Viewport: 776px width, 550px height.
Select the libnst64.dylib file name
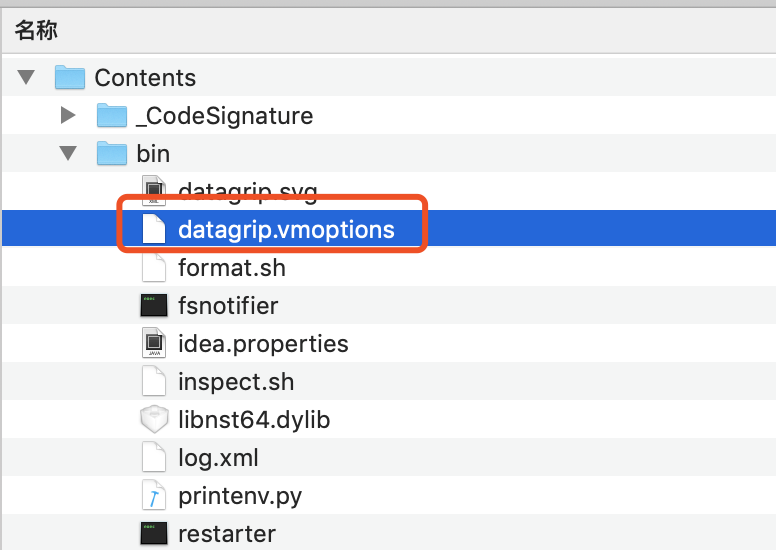coord(254,420)
